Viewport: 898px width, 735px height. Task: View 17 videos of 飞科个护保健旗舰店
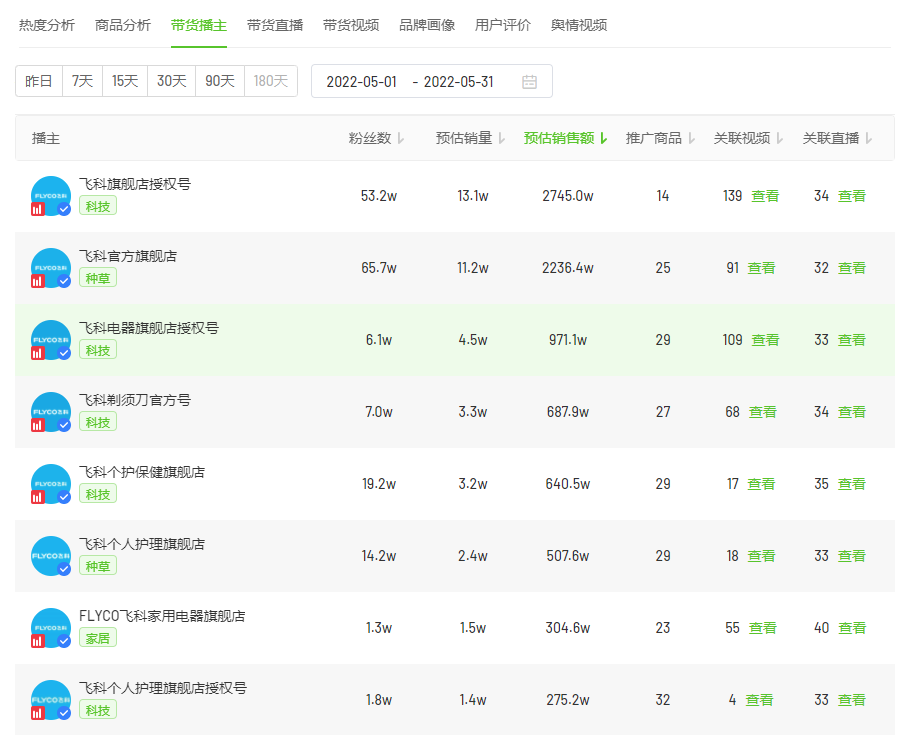(x=761, y=484)
